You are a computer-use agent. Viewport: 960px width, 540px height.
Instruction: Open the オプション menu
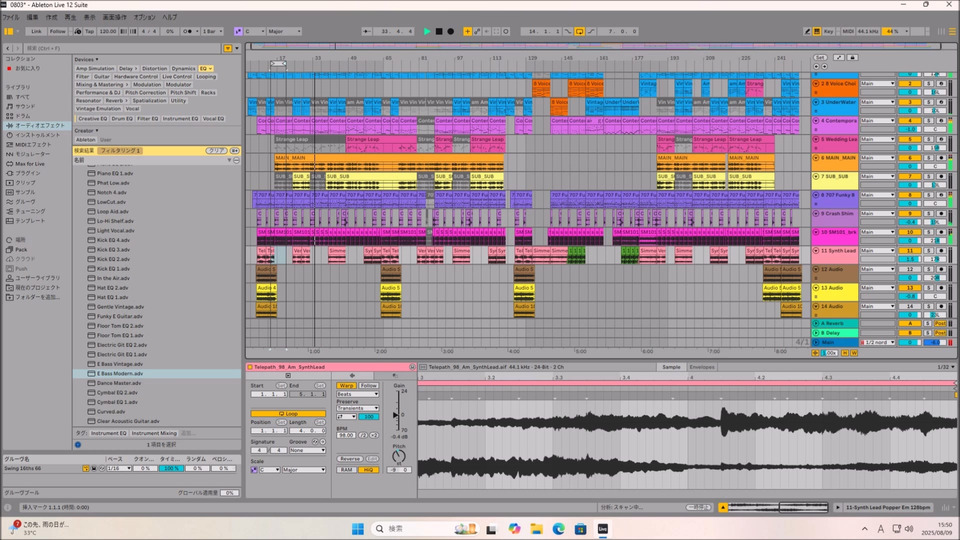click(x=144, y=17)
